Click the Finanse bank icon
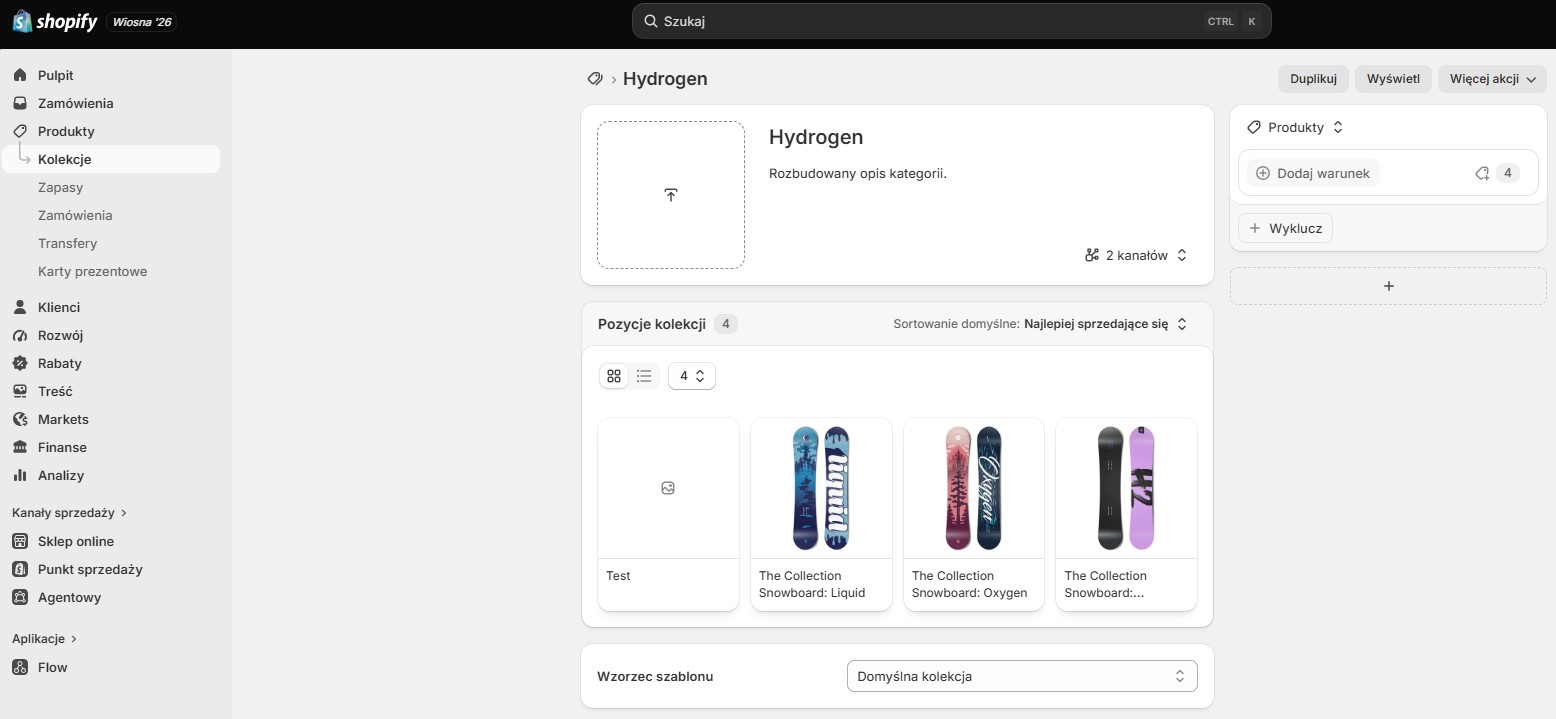 point(20,447)
